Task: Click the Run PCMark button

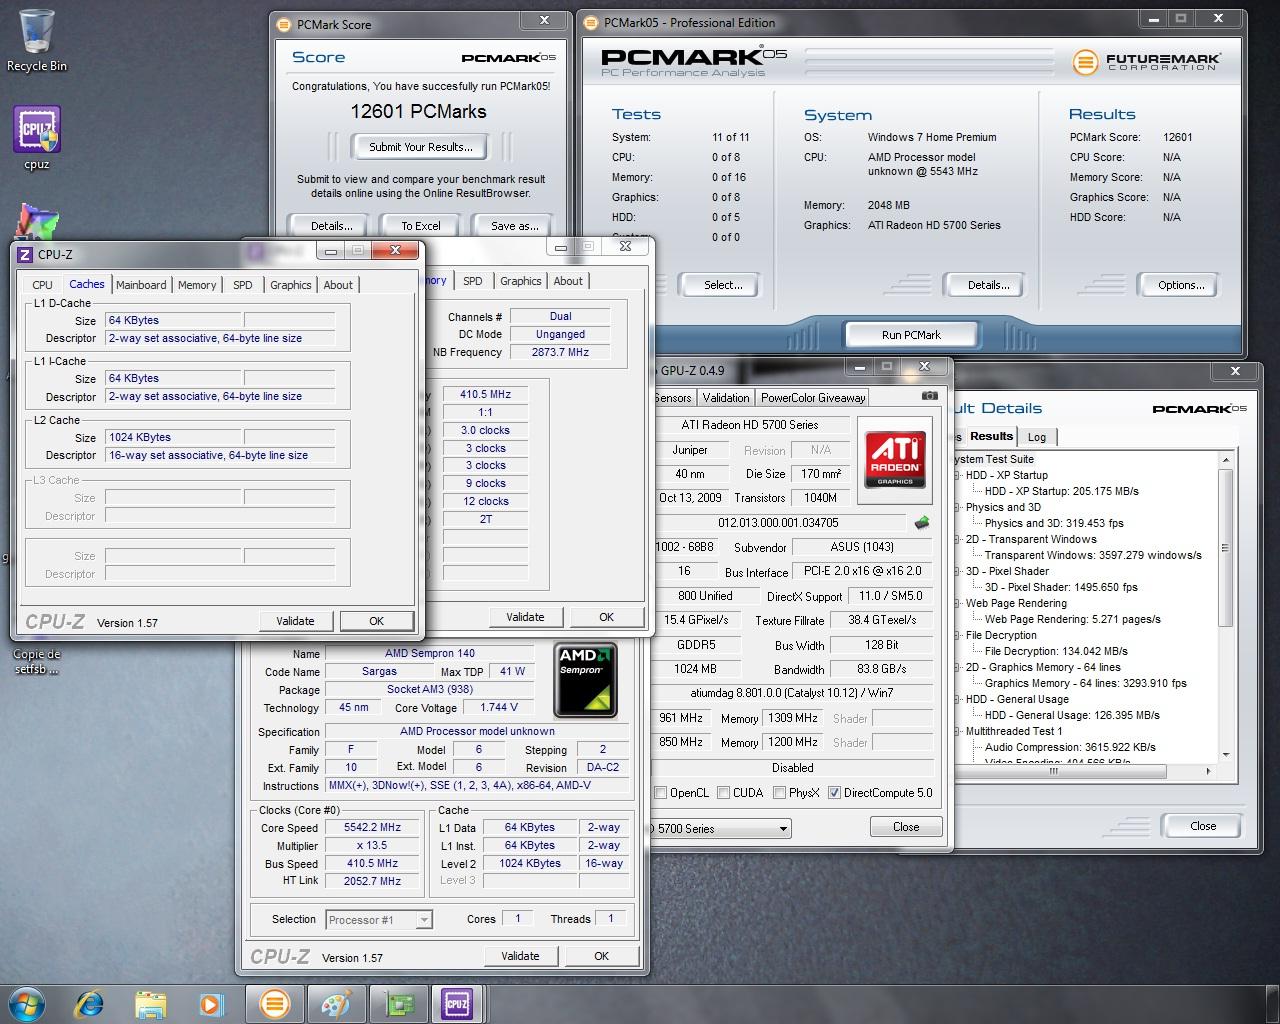Action: pos(911,335)
